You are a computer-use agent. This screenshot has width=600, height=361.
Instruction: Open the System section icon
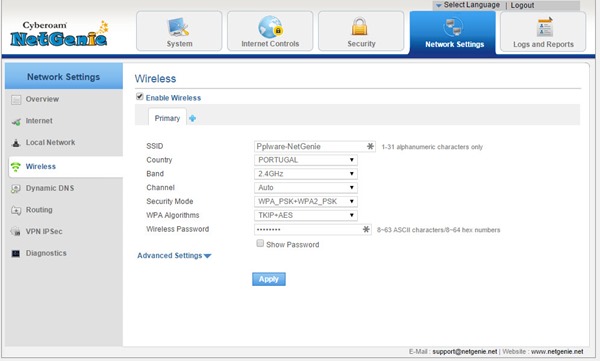[178, 27]
